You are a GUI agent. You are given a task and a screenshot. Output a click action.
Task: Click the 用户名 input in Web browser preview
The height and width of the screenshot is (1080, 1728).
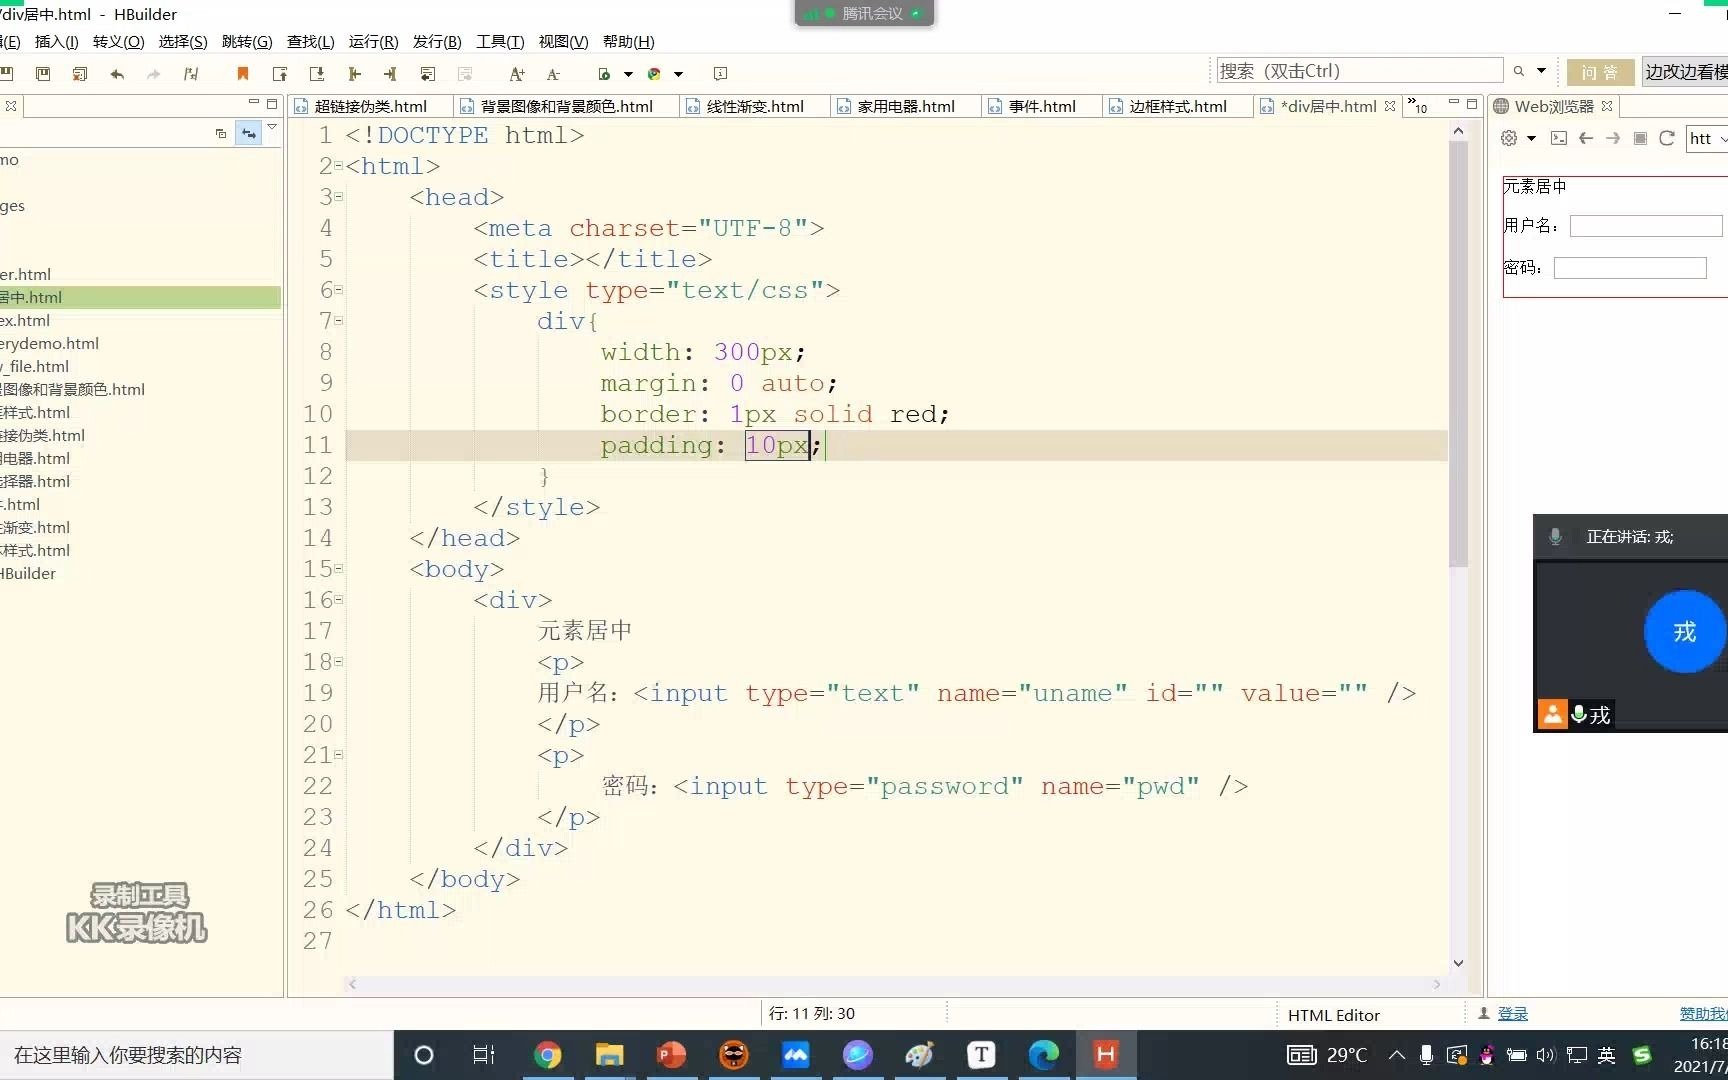(x=1646, y=226)
